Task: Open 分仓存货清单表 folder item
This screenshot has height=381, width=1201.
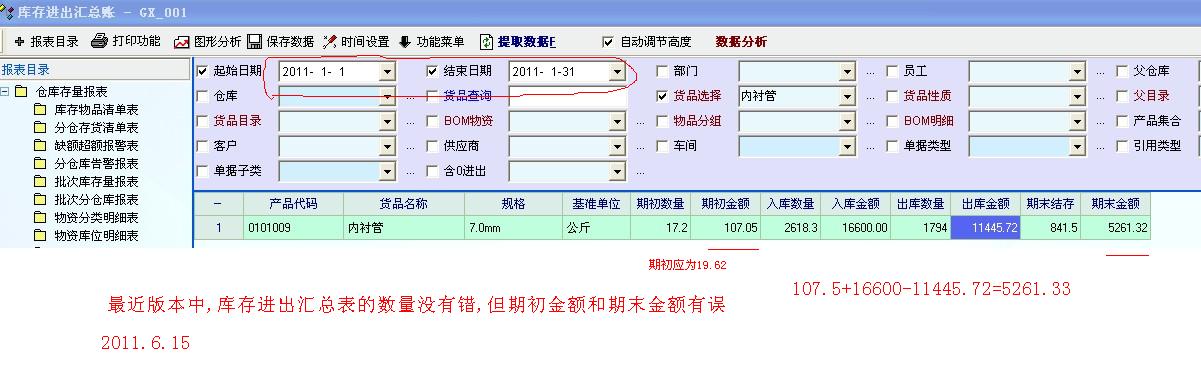Action: click(96, 128)
